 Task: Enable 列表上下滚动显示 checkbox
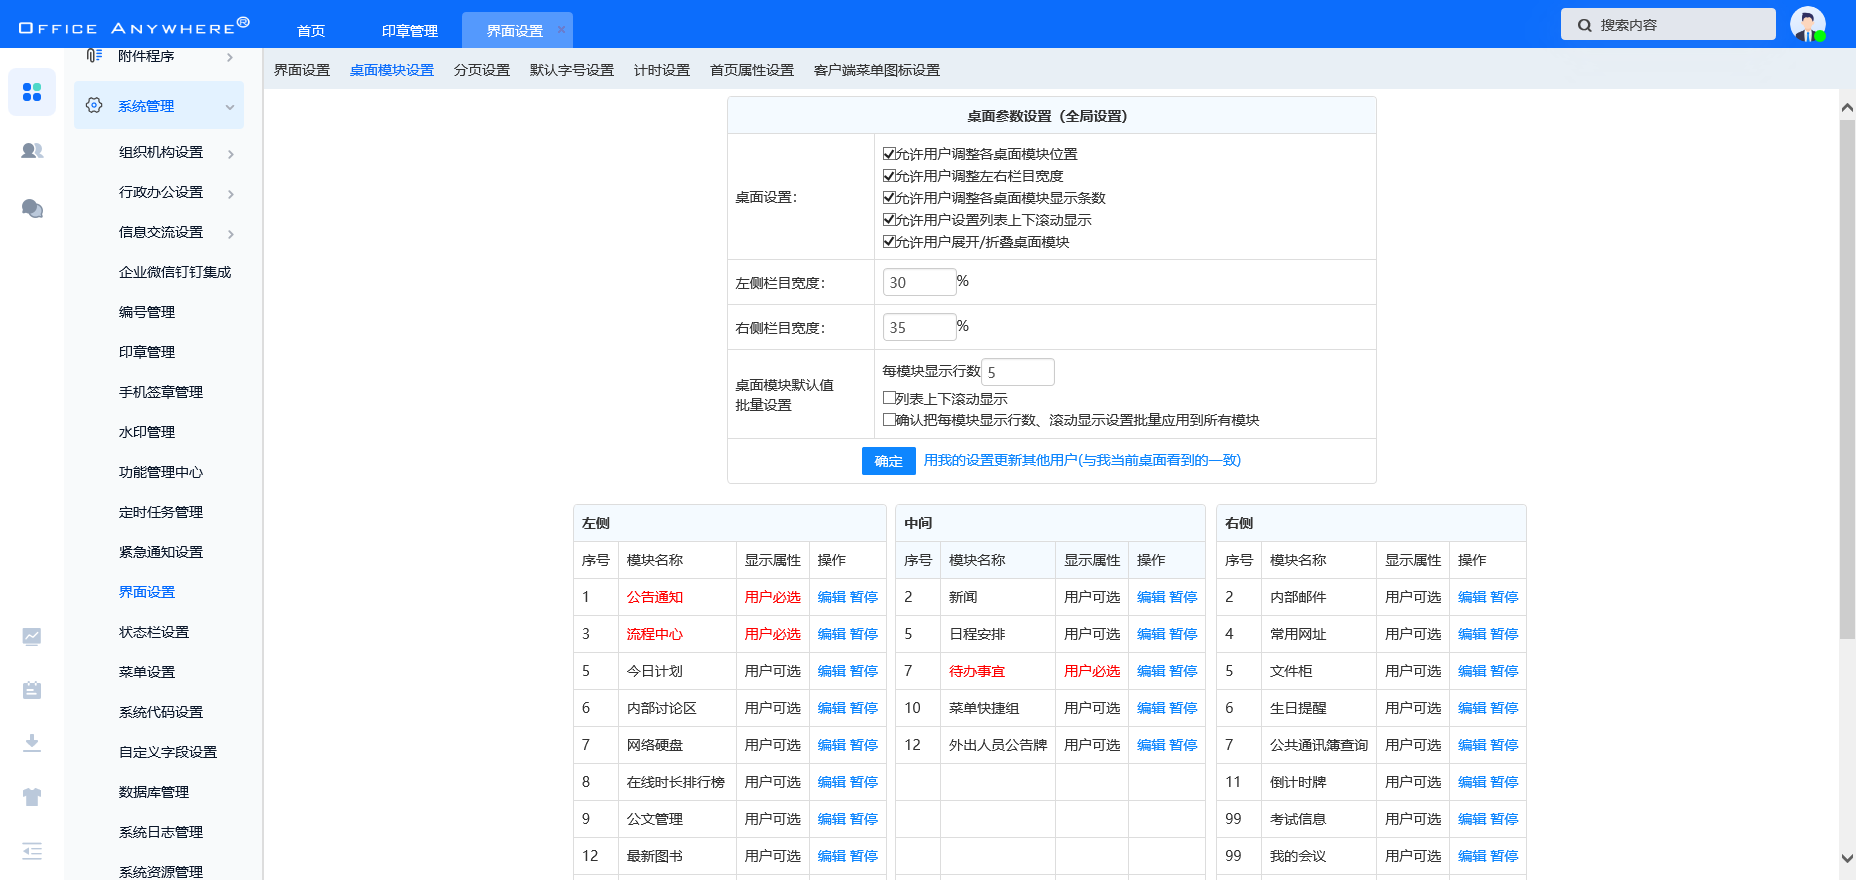[889, 398]
